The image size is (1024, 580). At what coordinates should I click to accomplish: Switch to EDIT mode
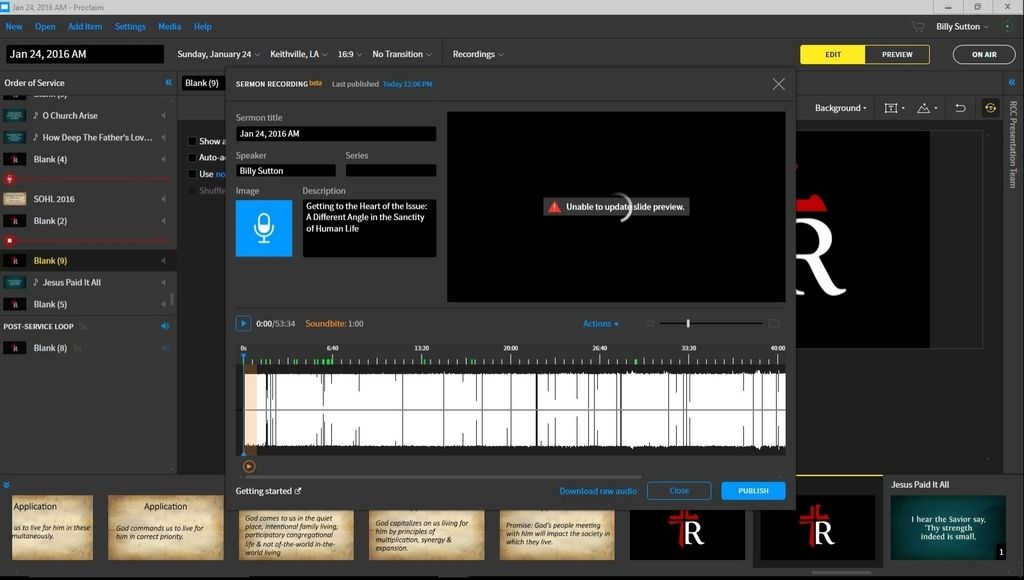(833, 54)
